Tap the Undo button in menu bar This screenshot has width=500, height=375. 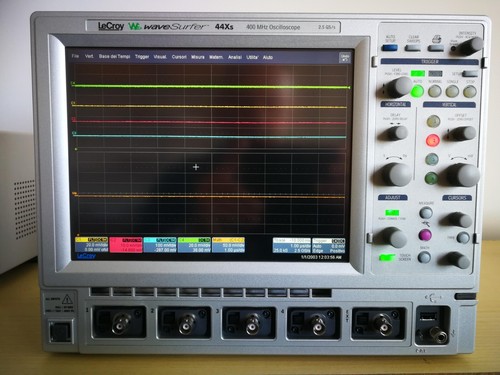345,58
